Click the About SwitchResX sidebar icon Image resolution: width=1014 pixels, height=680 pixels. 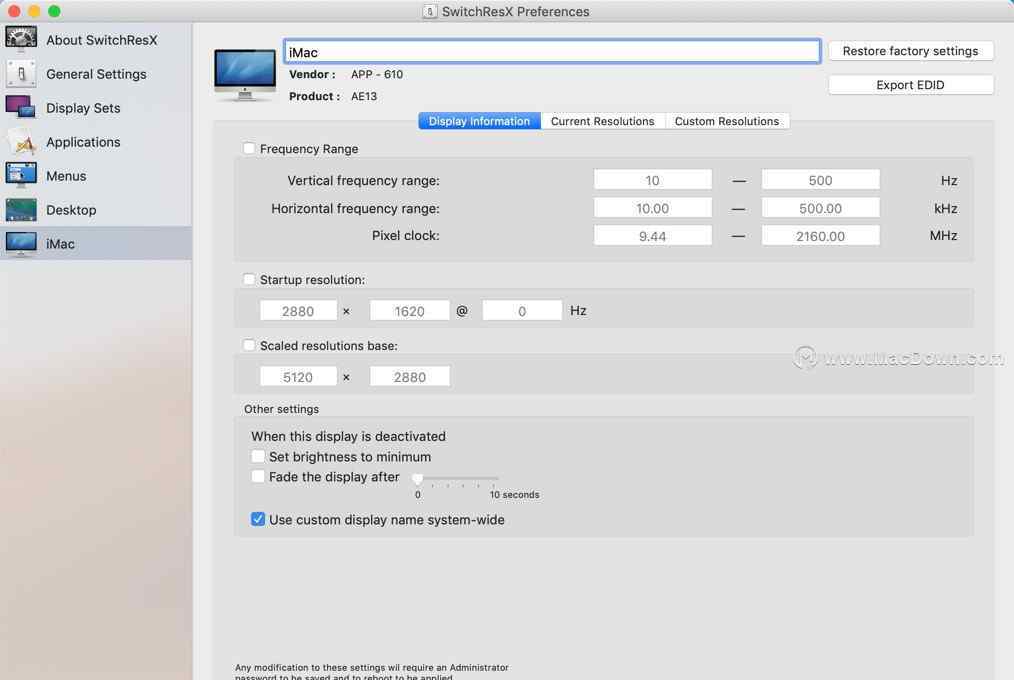point(21,39)
